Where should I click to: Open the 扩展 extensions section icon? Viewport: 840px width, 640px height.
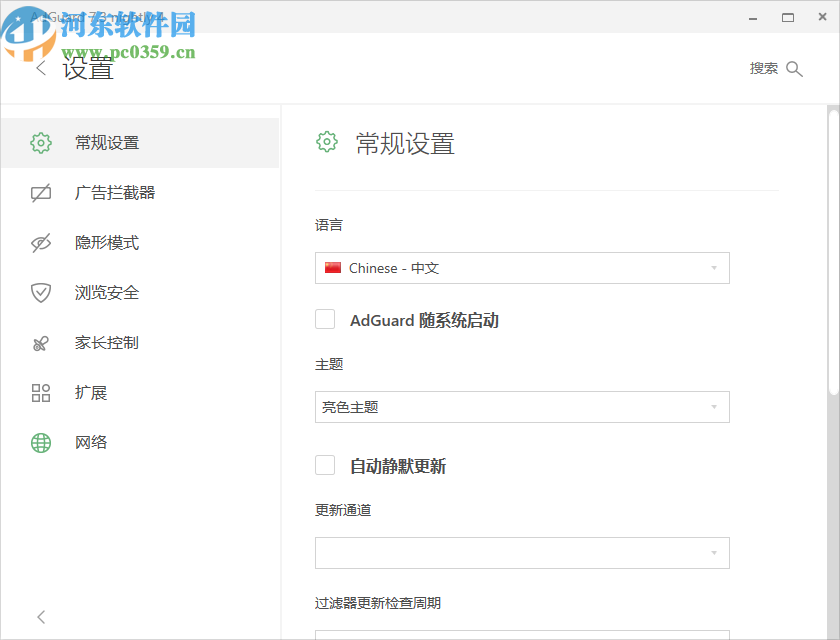pyautogui.click(x=40, y=392)
